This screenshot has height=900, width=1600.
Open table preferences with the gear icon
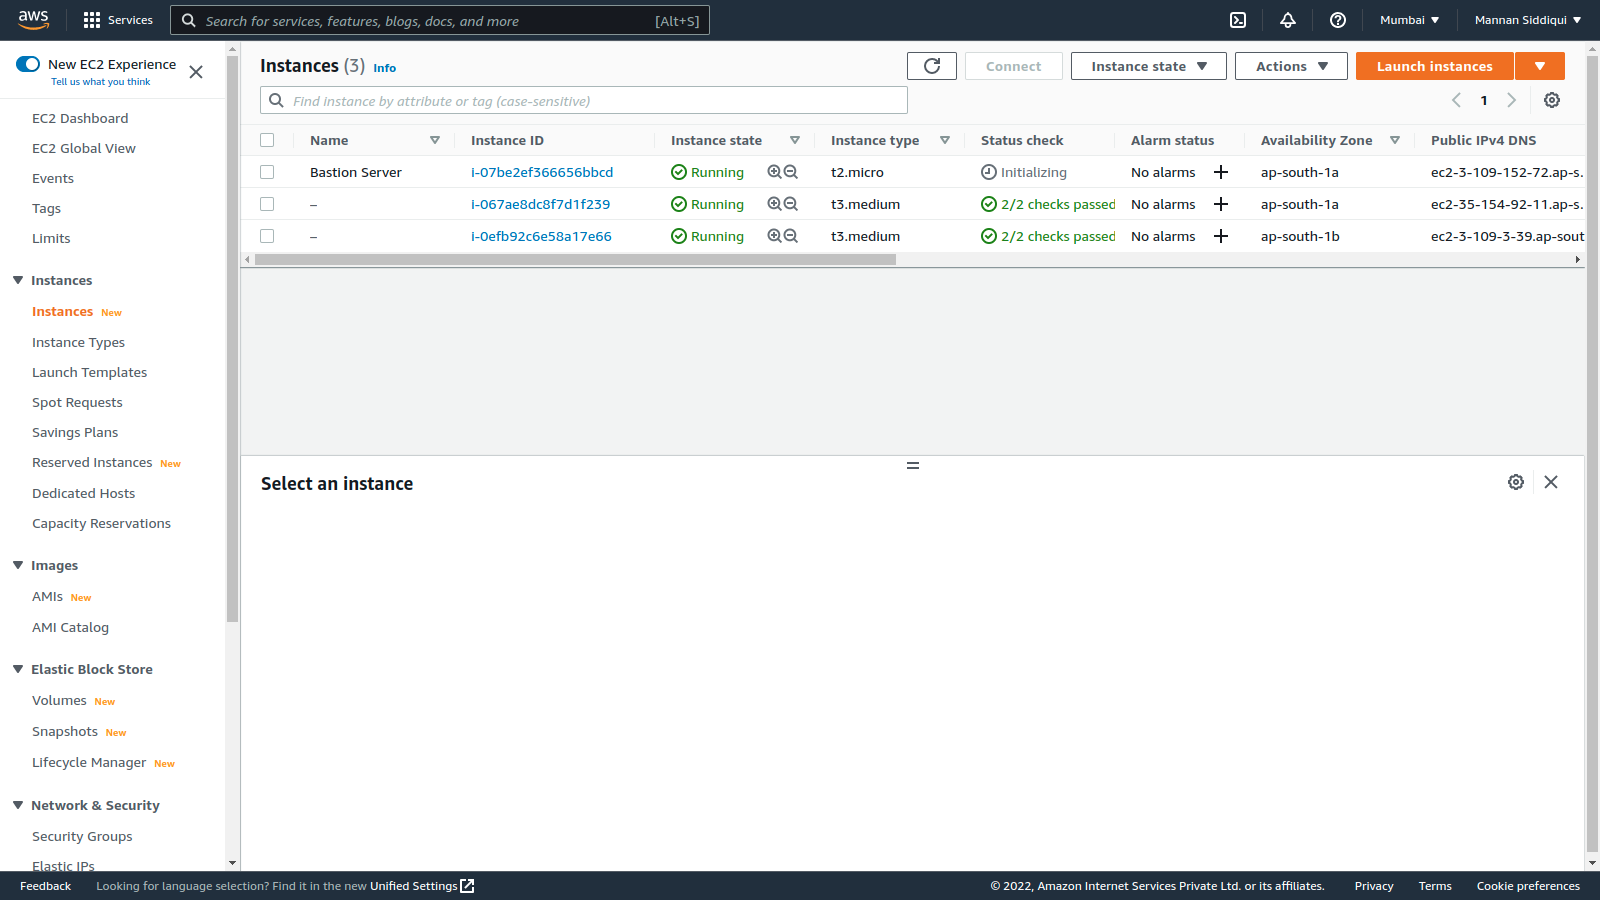[x=1552, y=100]
